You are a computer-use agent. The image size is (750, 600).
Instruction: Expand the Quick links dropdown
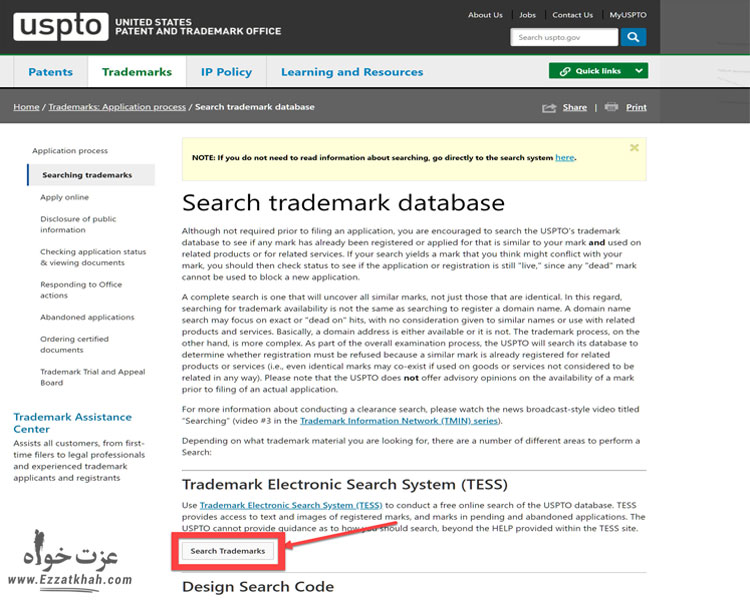click(598, 71)
